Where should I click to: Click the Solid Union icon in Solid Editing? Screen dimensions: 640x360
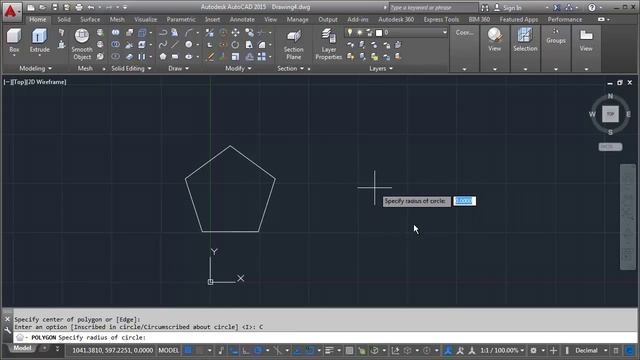(116, 32)
